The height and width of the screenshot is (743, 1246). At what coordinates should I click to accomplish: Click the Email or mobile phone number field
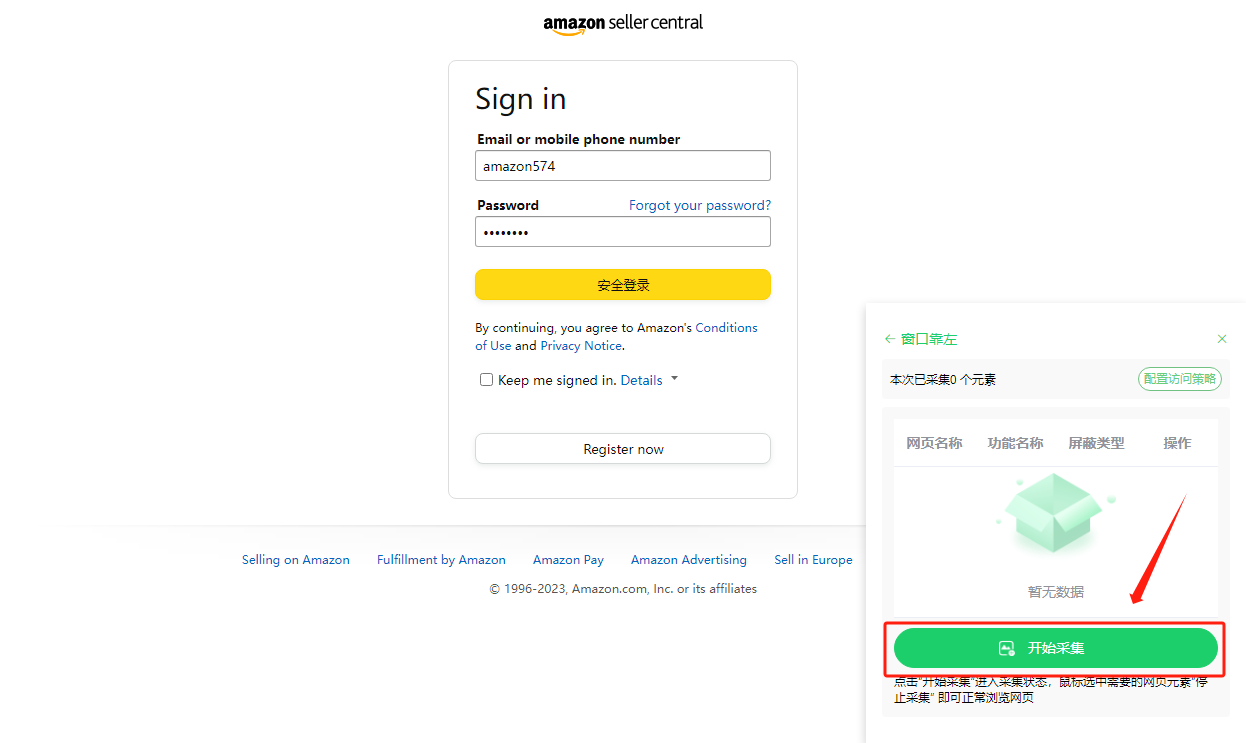[x=623, y=166]
